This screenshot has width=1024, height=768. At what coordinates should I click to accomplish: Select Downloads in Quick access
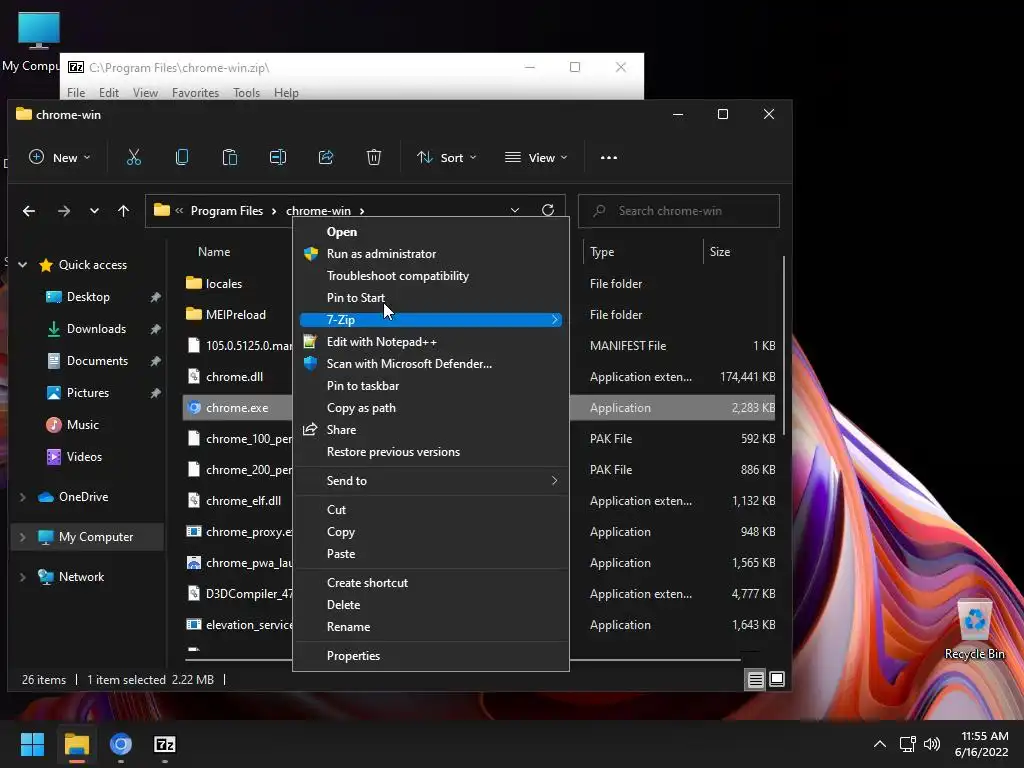click(96, 329)
